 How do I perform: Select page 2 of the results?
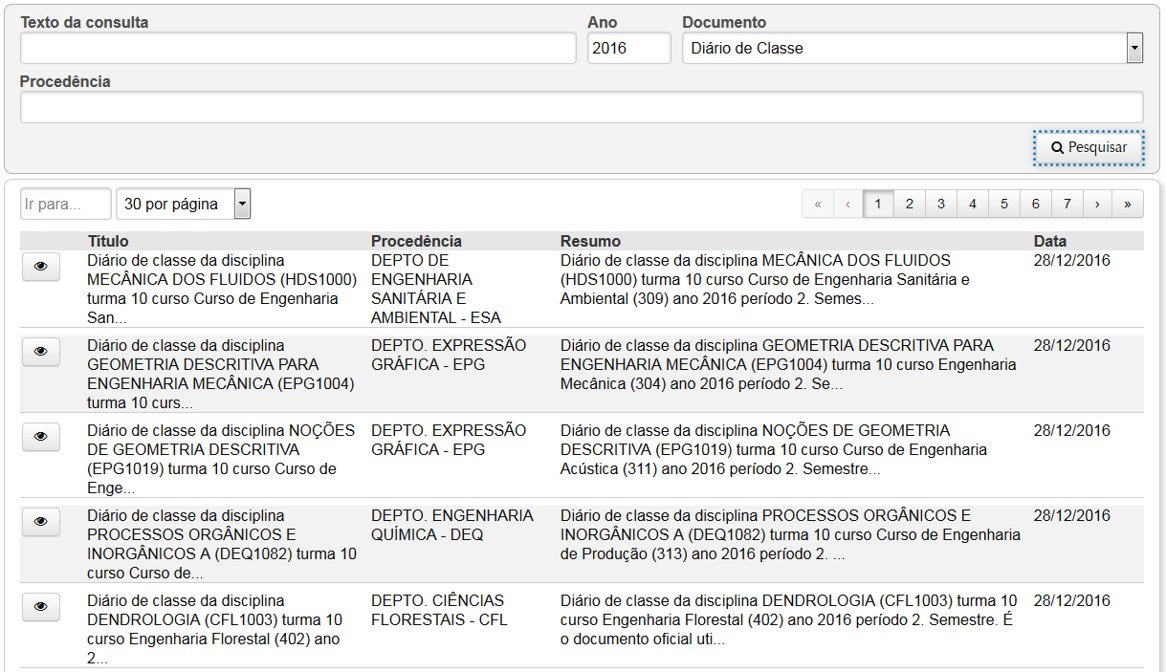(907, 203)
